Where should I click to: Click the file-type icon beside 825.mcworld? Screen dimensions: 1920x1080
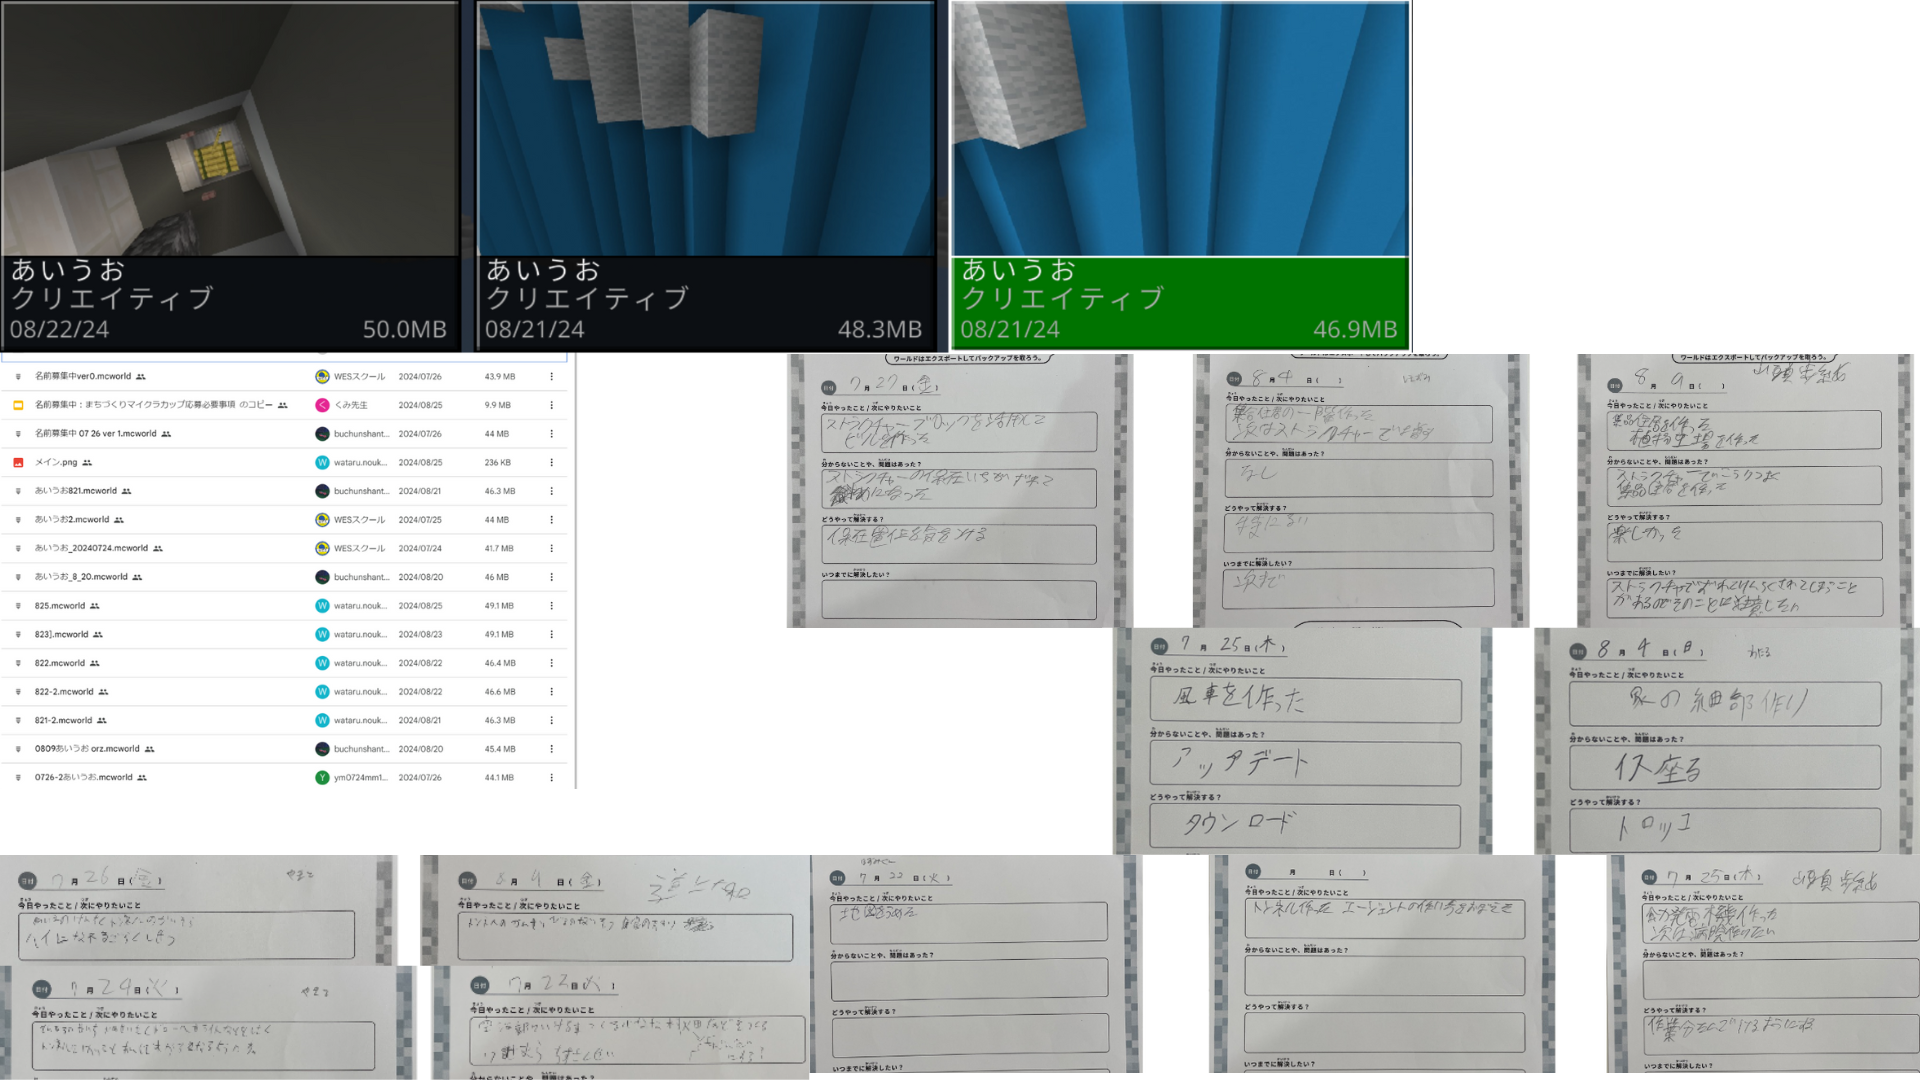[x=18, y=606]
